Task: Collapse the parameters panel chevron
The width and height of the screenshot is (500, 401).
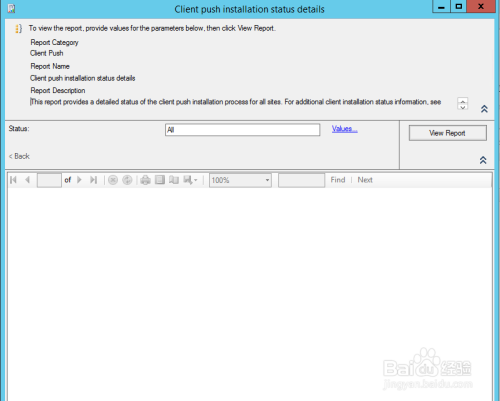Action: coord(483,160)
